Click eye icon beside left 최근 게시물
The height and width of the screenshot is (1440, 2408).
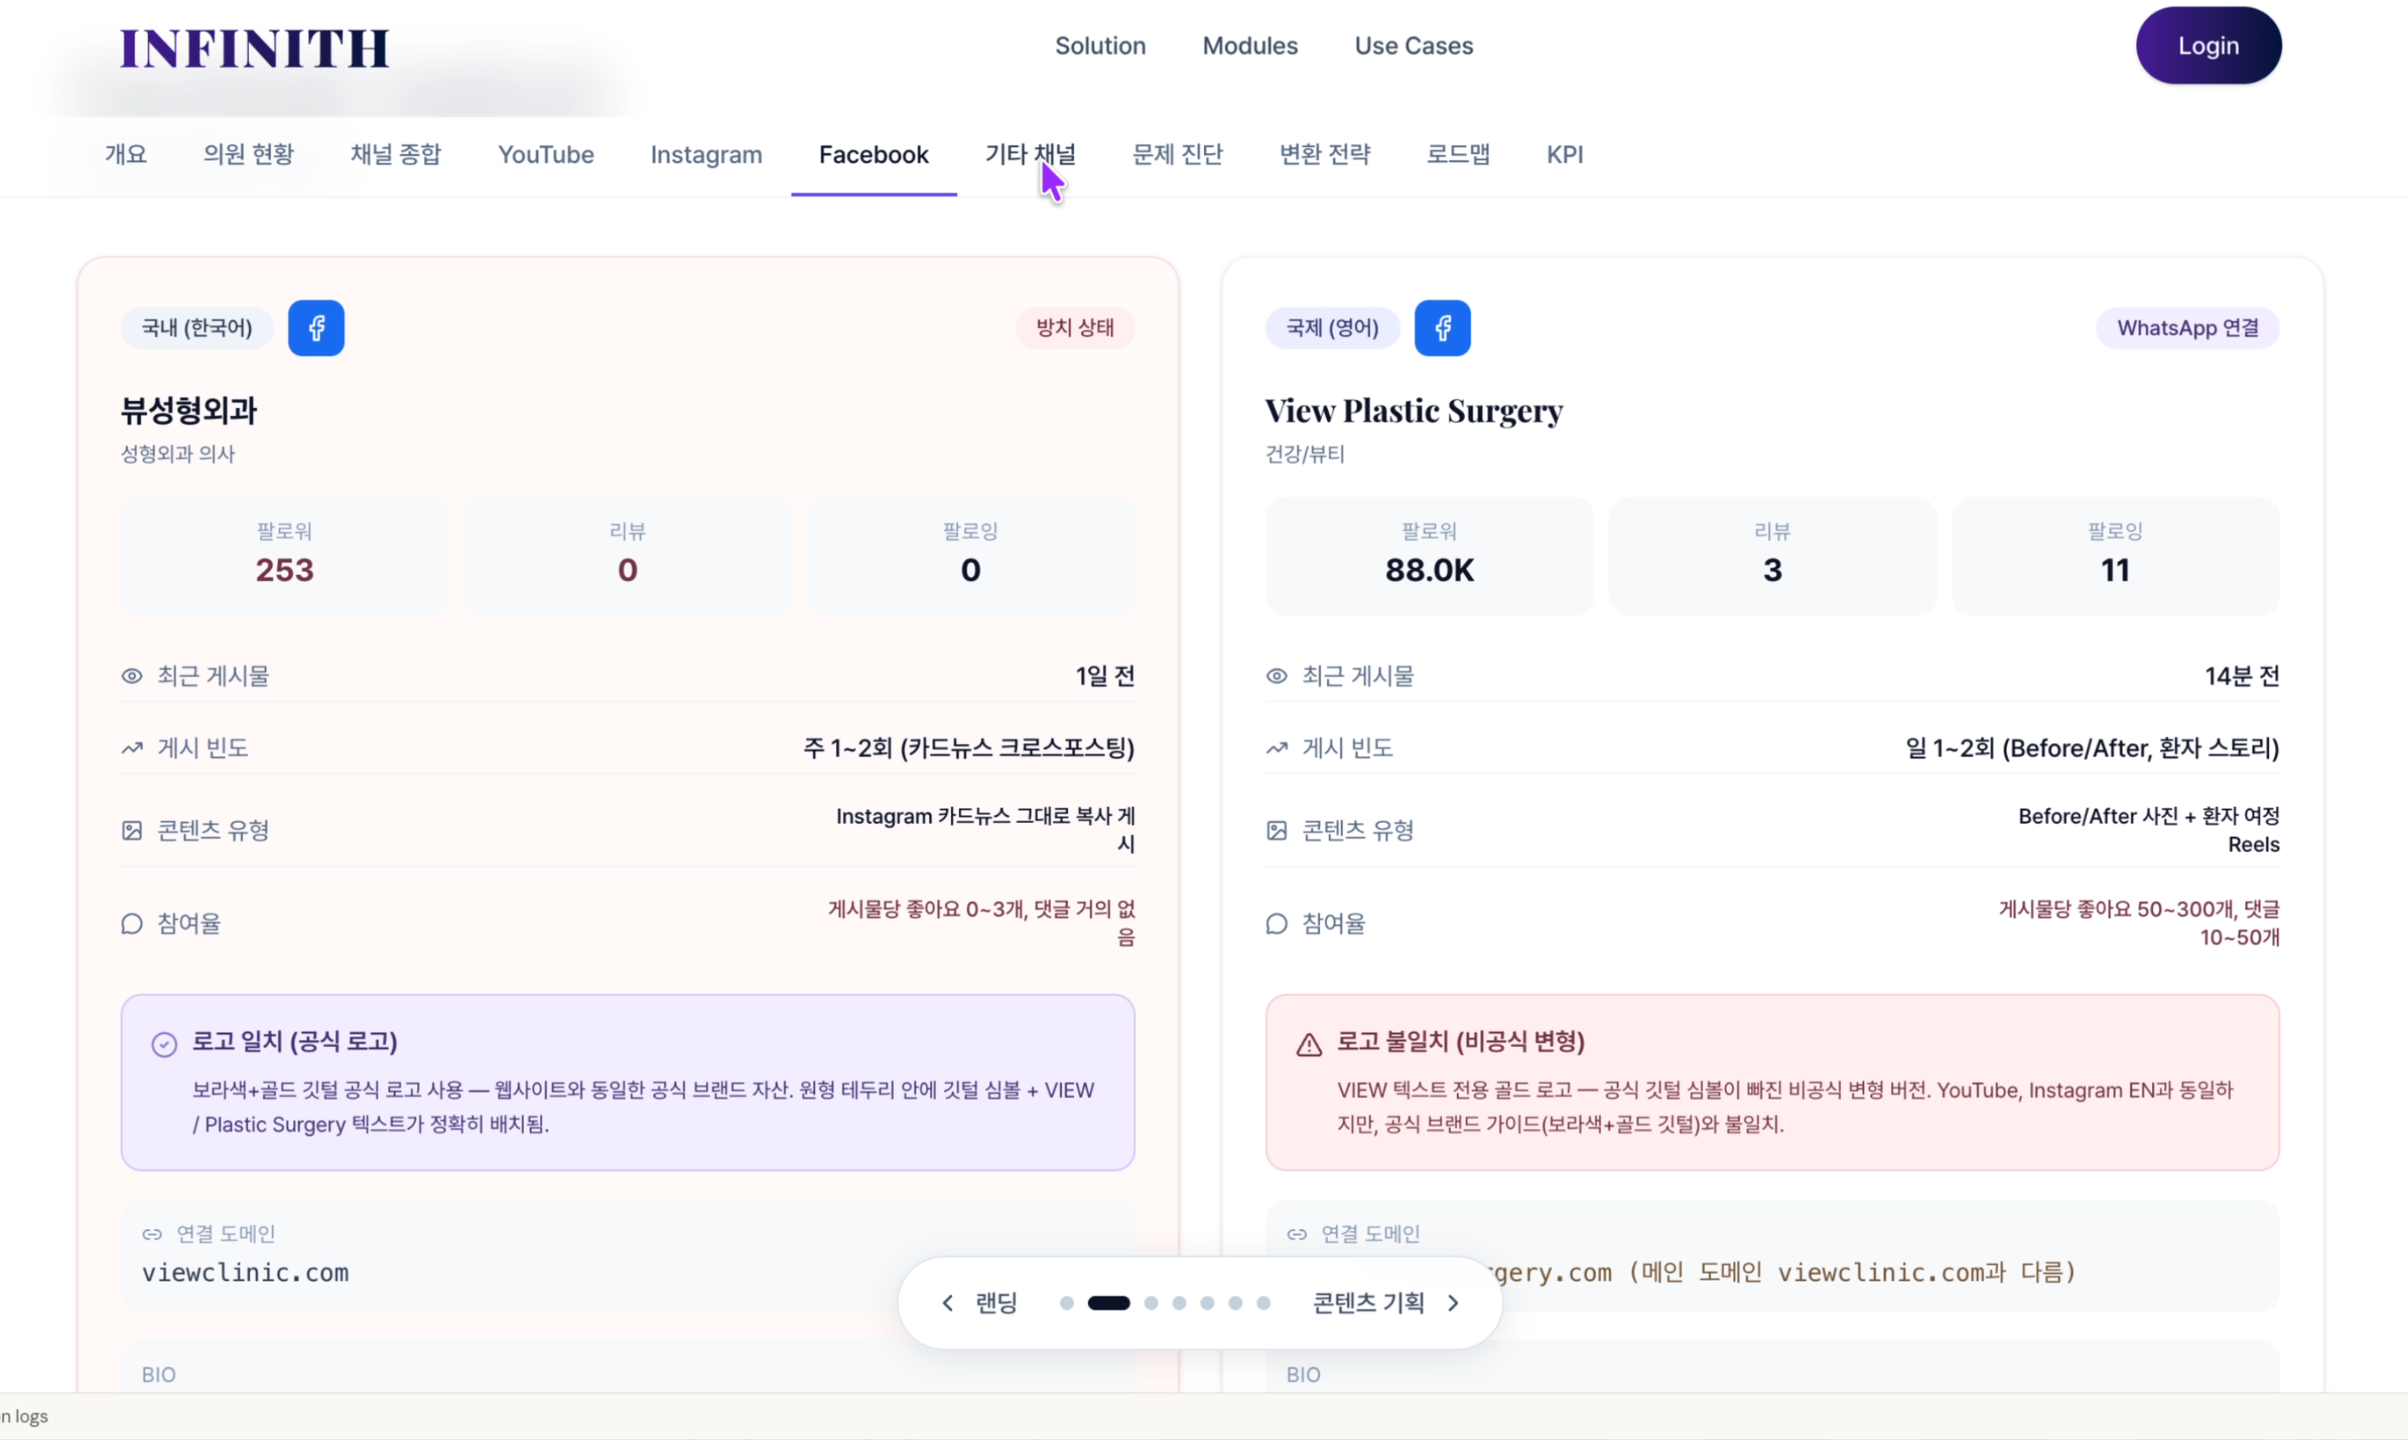tap(132, 676)
